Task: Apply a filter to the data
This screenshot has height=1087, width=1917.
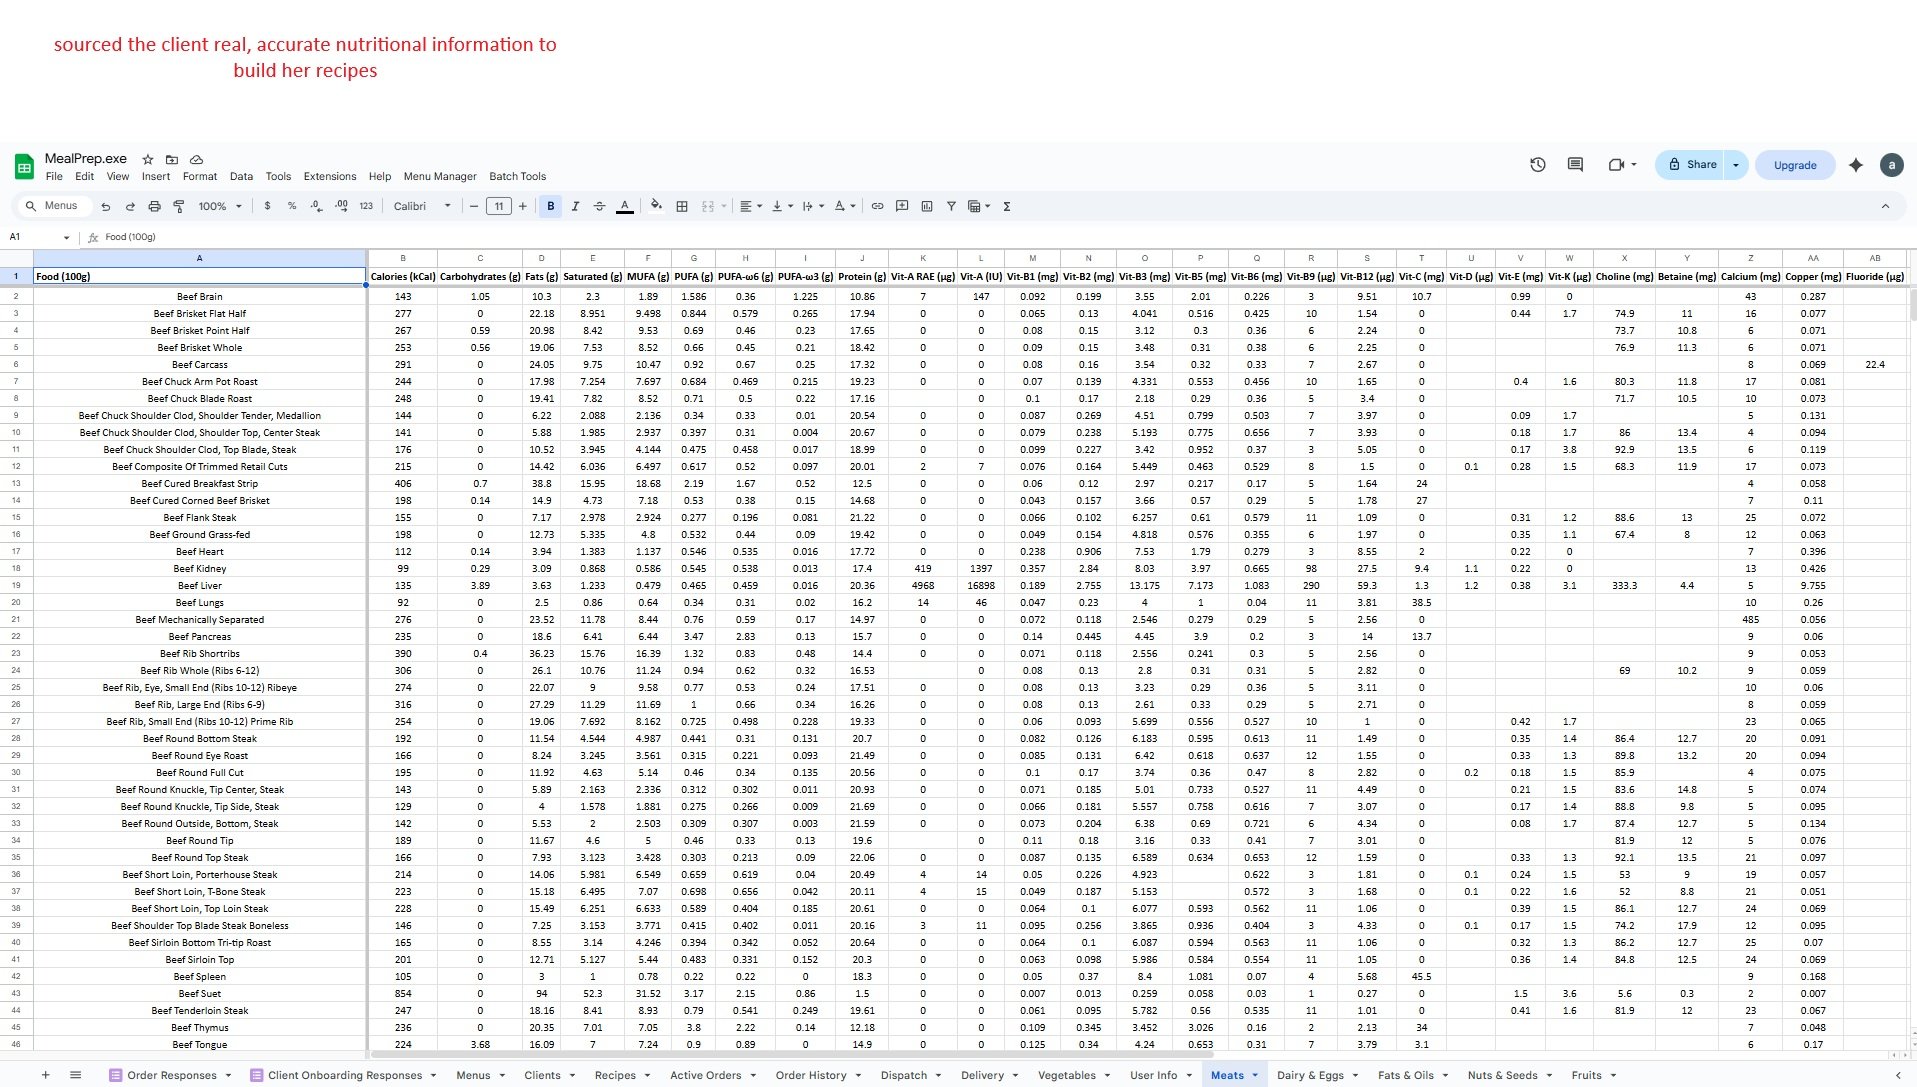Action: point(951,206)
